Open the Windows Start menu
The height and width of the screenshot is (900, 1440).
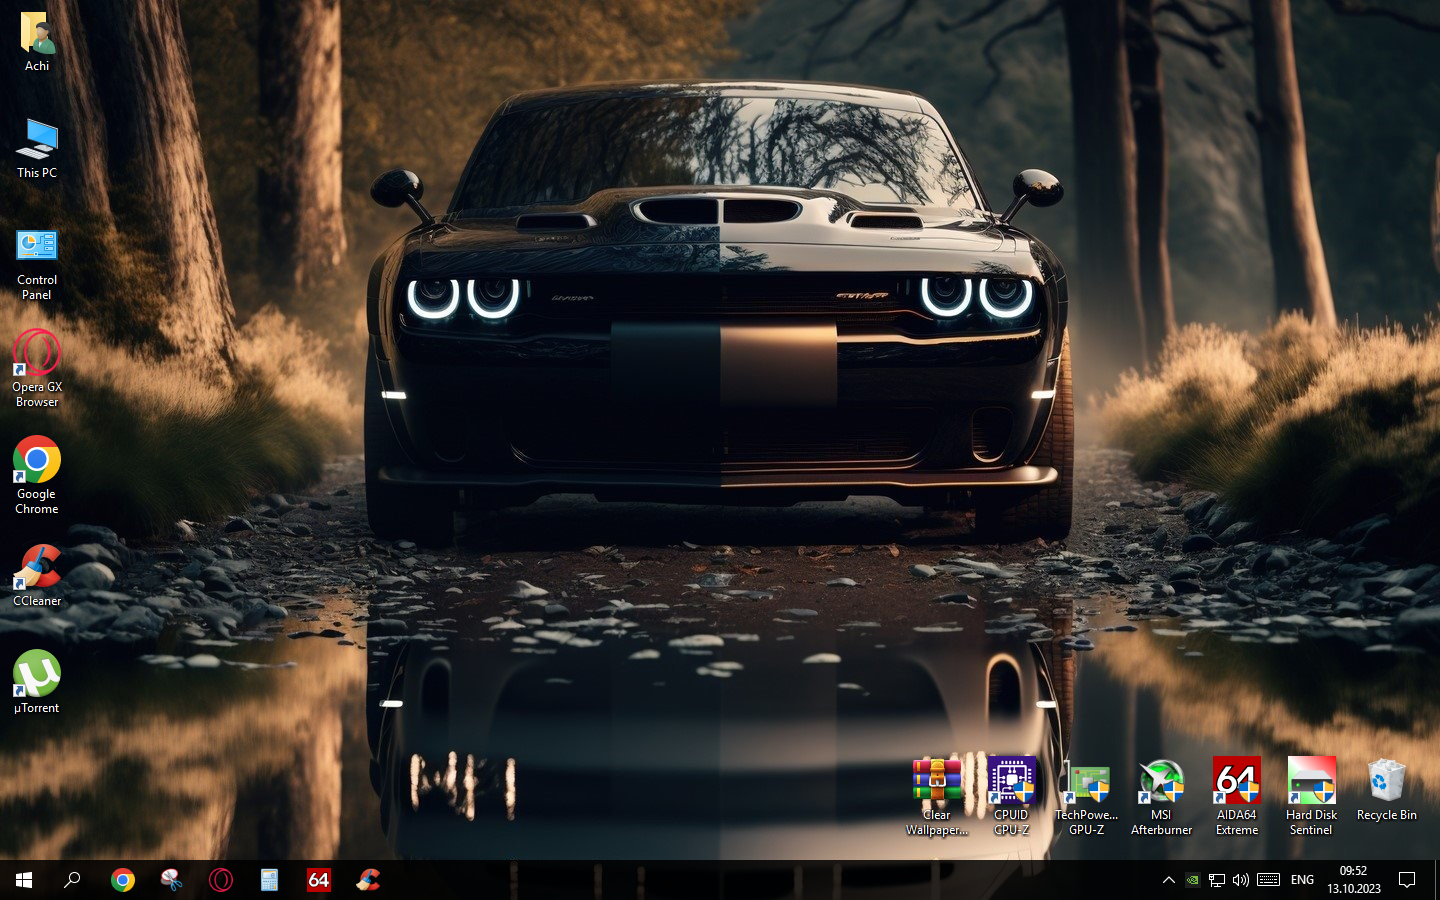pyautogui.click(x=24, y=880)
